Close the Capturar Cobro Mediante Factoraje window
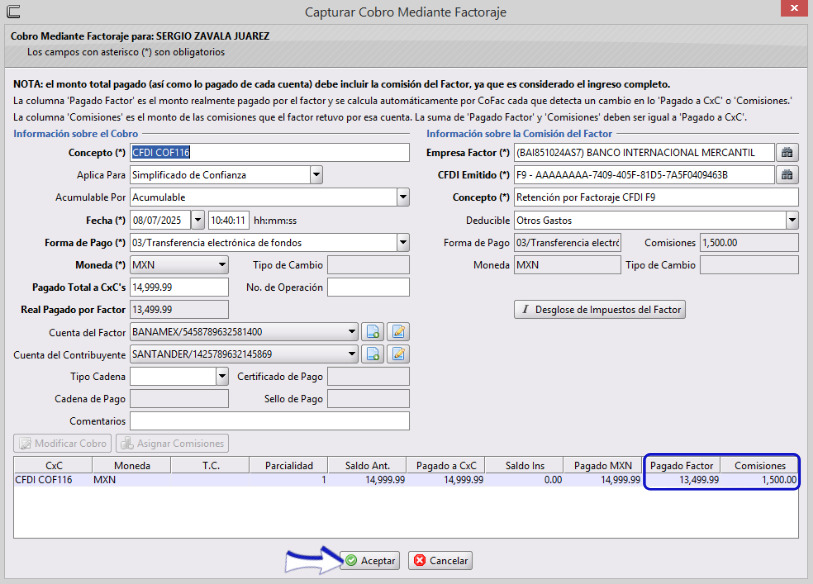 (x=794, y=8)
